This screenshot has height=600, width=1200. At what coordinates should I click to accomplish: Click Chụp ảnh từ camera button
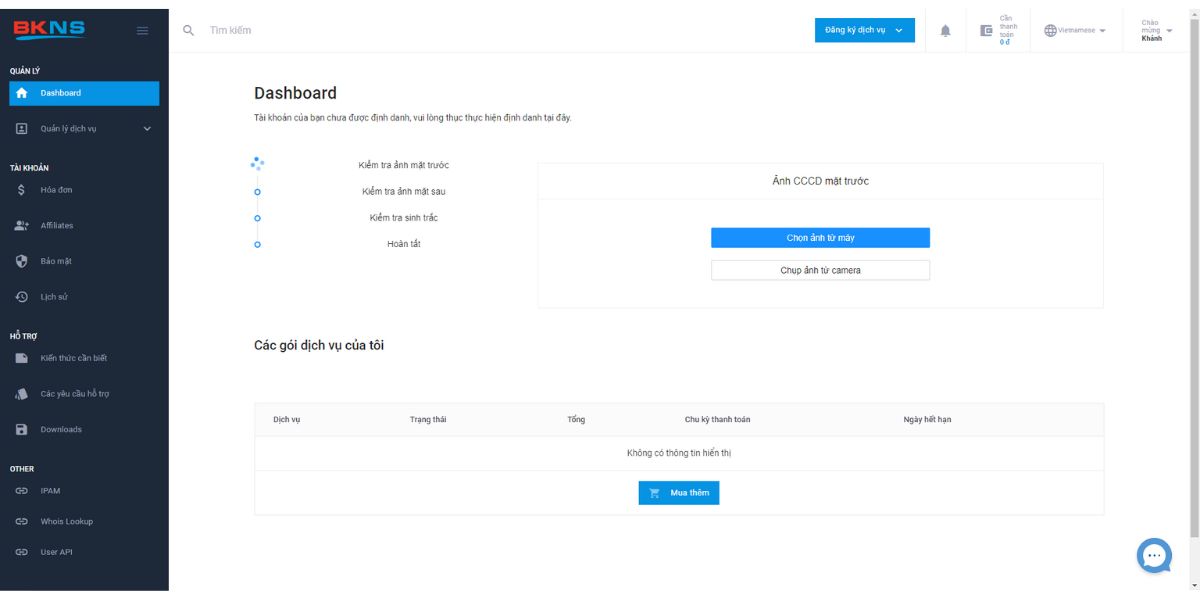820,270
